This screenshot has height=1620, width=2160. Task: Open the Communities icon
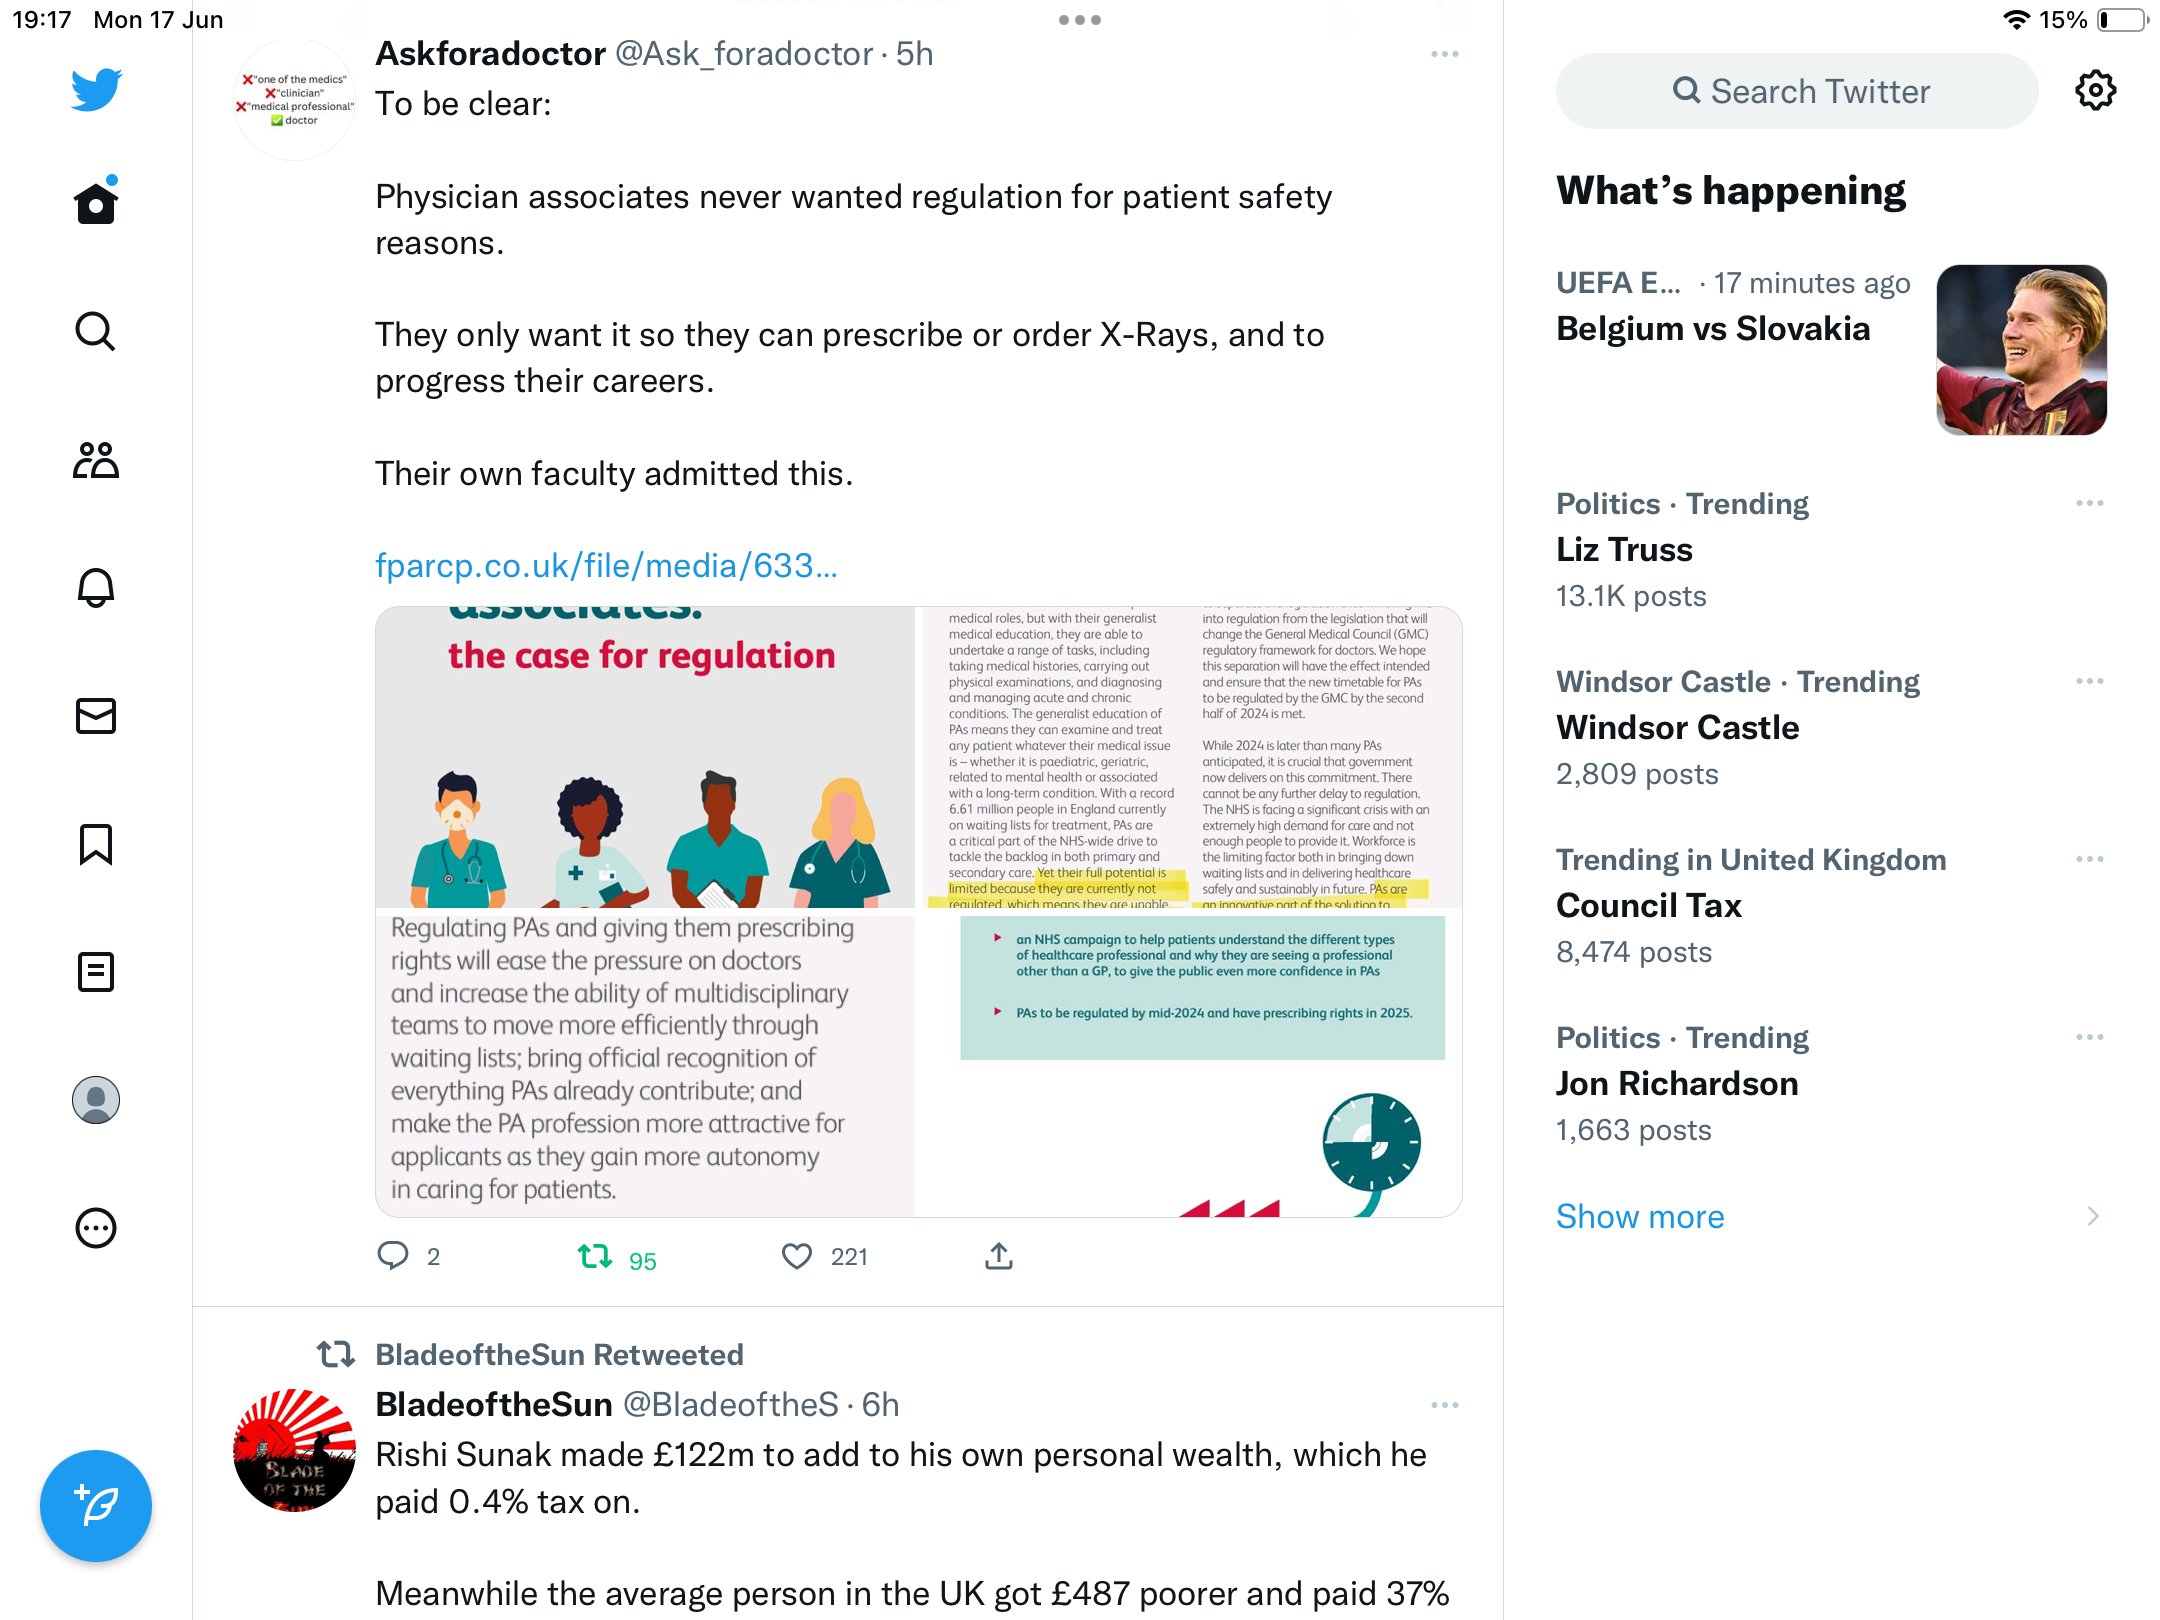(x=96, y=460)
